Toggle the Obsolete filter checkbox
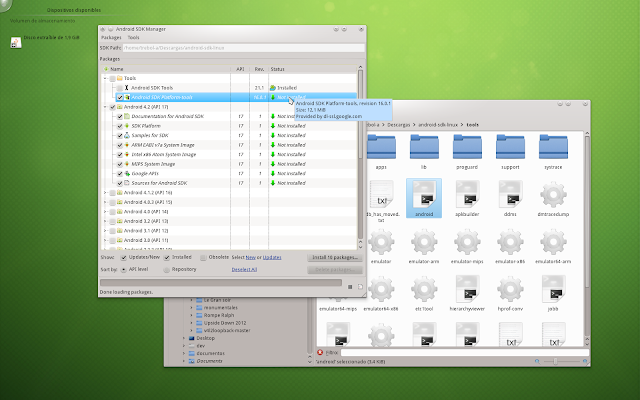The image size is (640, 400). pyautogui.click(x=202, y=257)
